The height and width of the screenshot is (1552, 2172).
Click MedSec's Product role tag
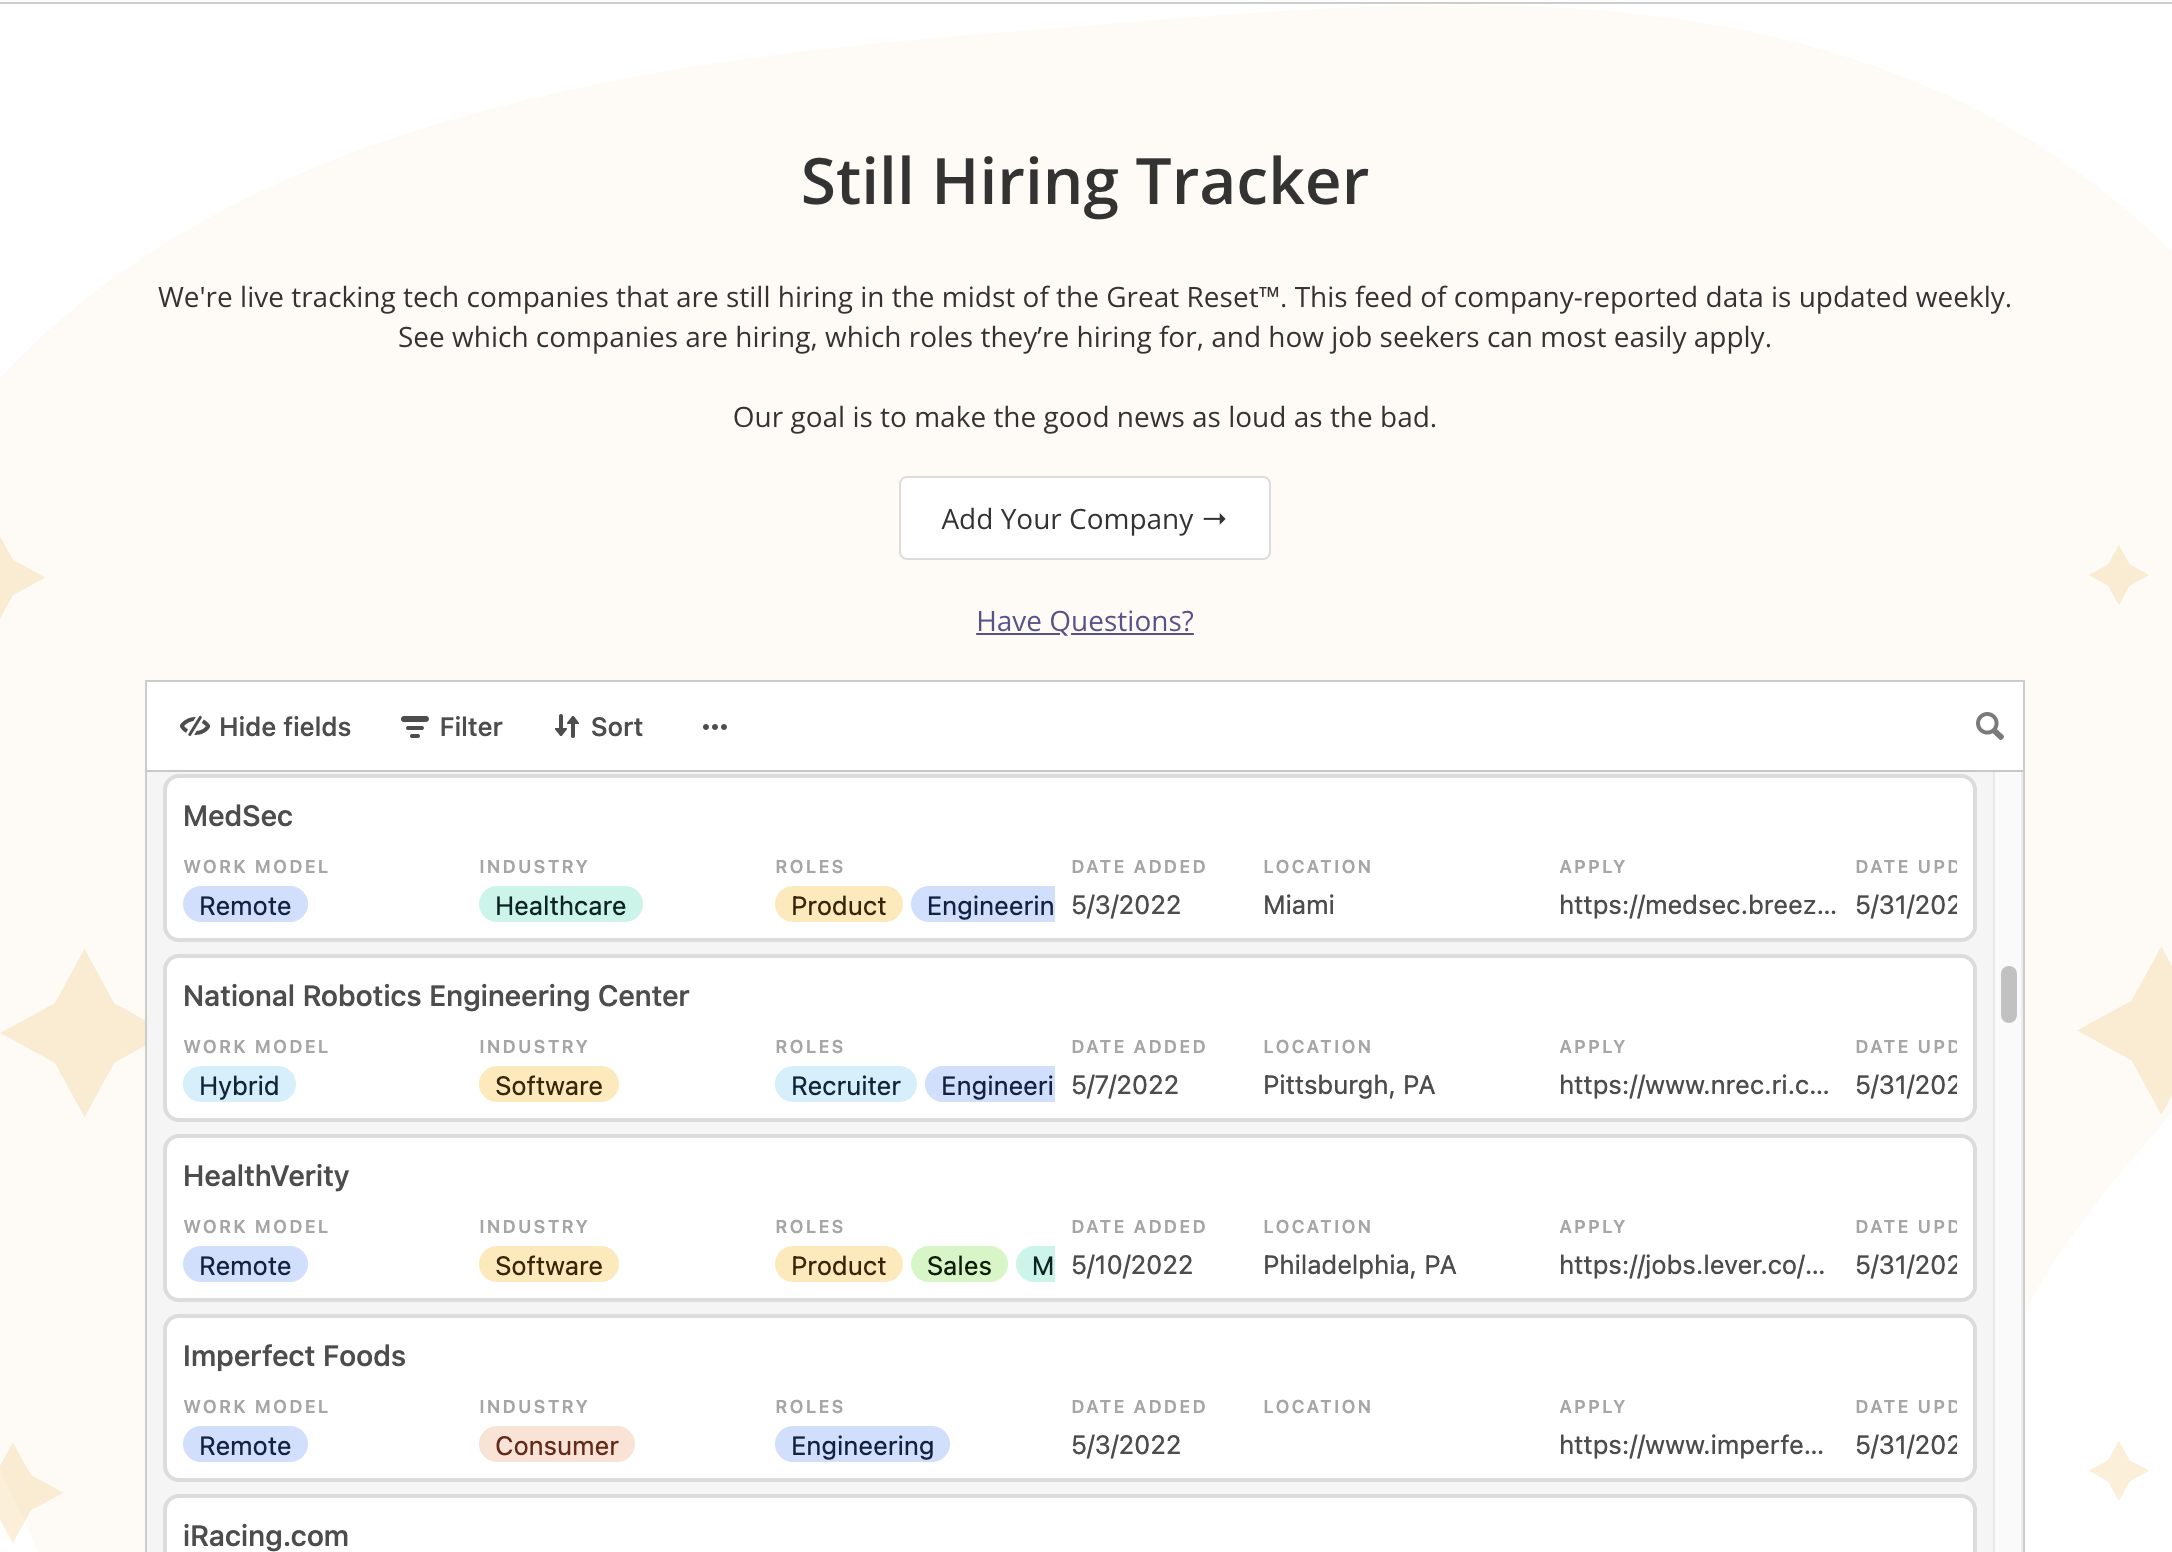838,905
